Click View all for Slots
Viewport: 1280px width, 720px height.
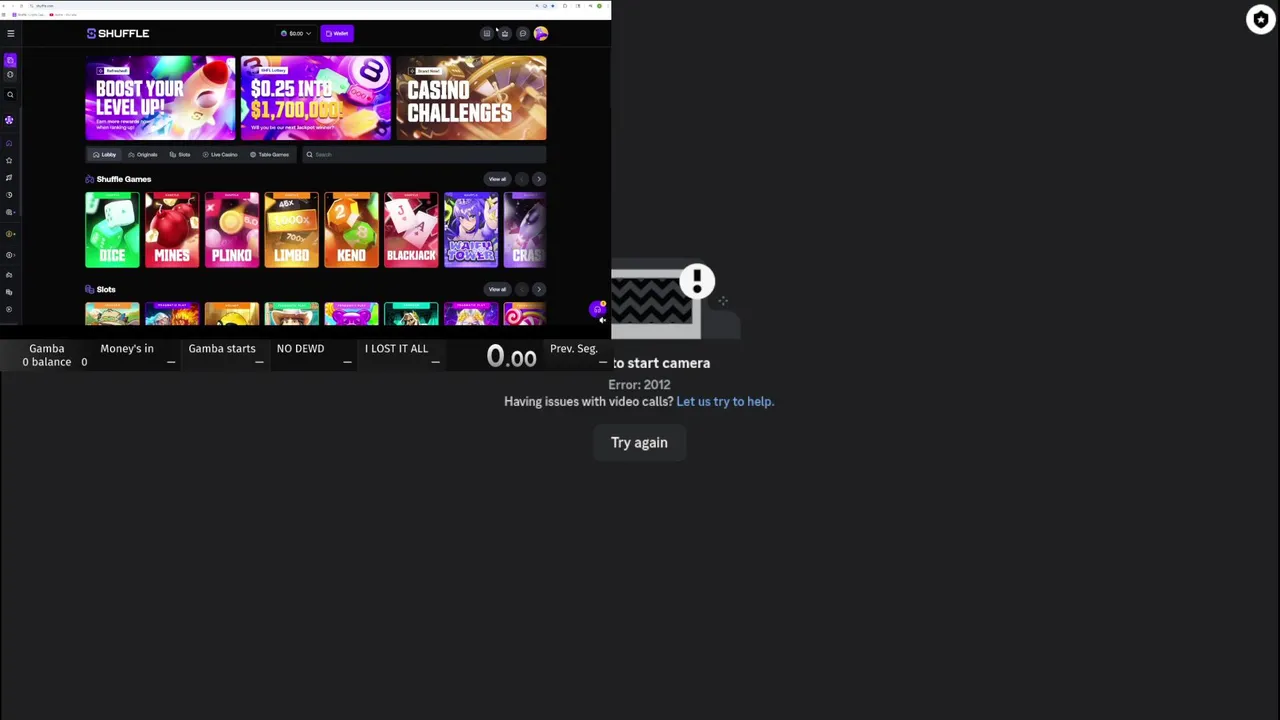497,289
